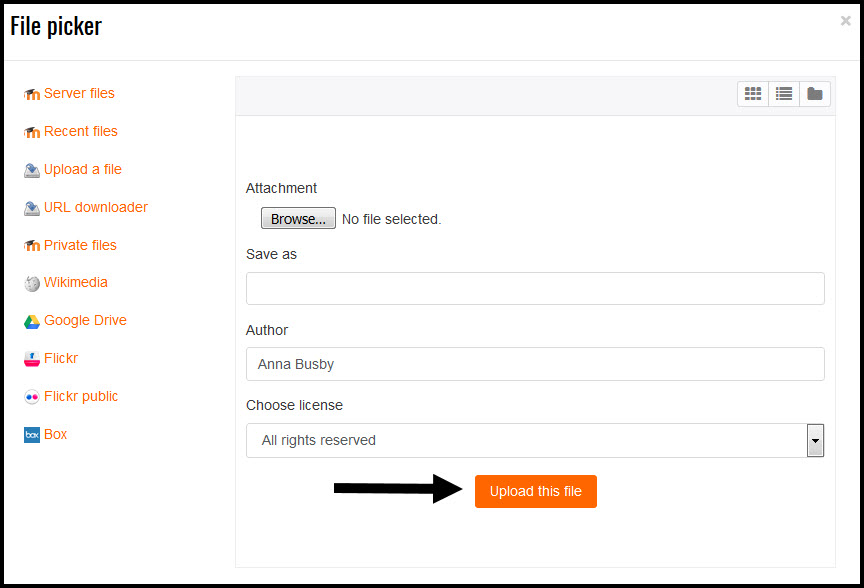The height and width of the screenshot is (588, 864).
Task: Open Private files repository
Action: [80, 245]
